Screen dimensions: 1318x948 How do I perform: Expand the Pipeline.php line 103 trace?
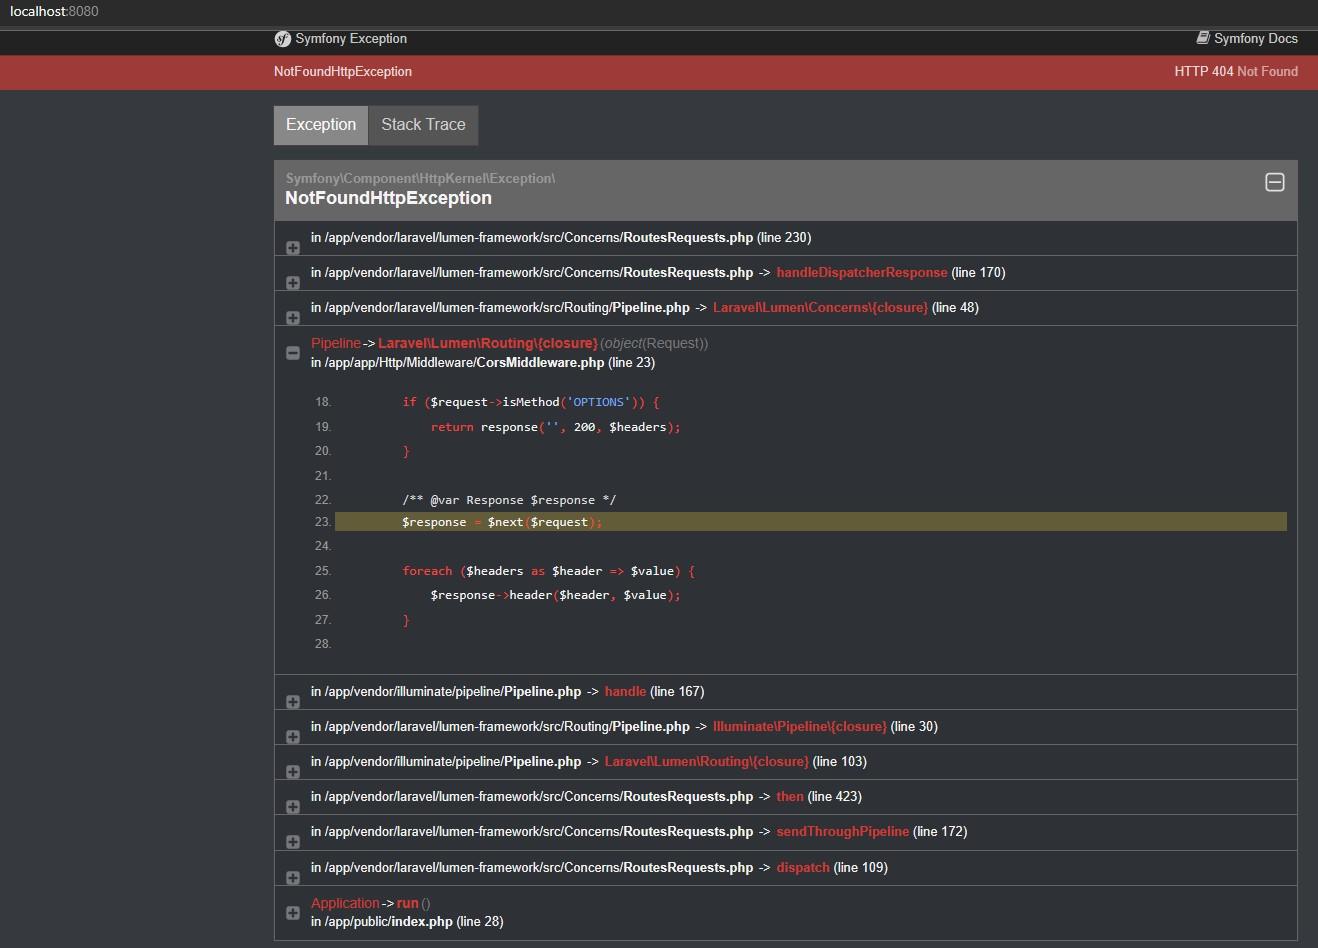tap(293, 772)
